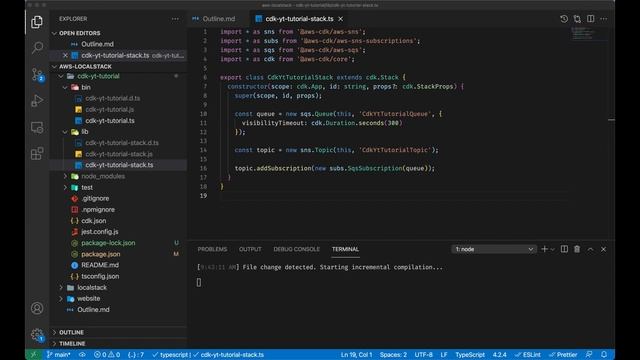Switch to the Output panel tab
The image size is (640, 360).
(250, 249)
